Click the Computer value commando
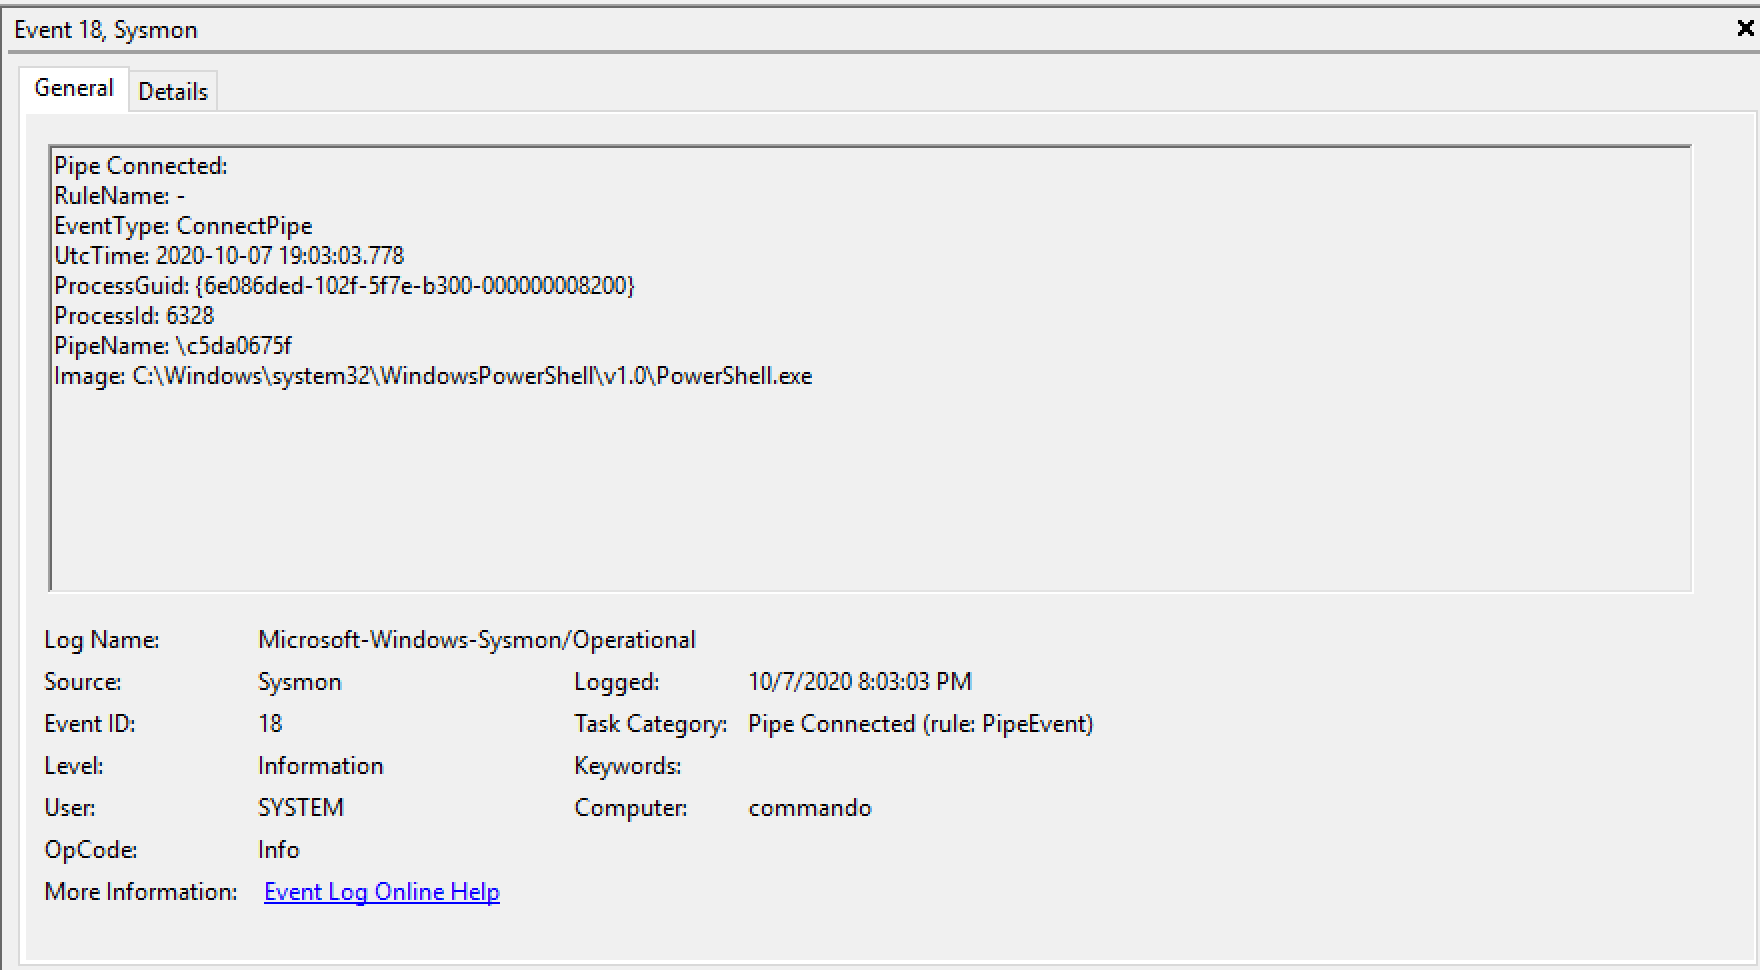 click(x=809, y=808)
